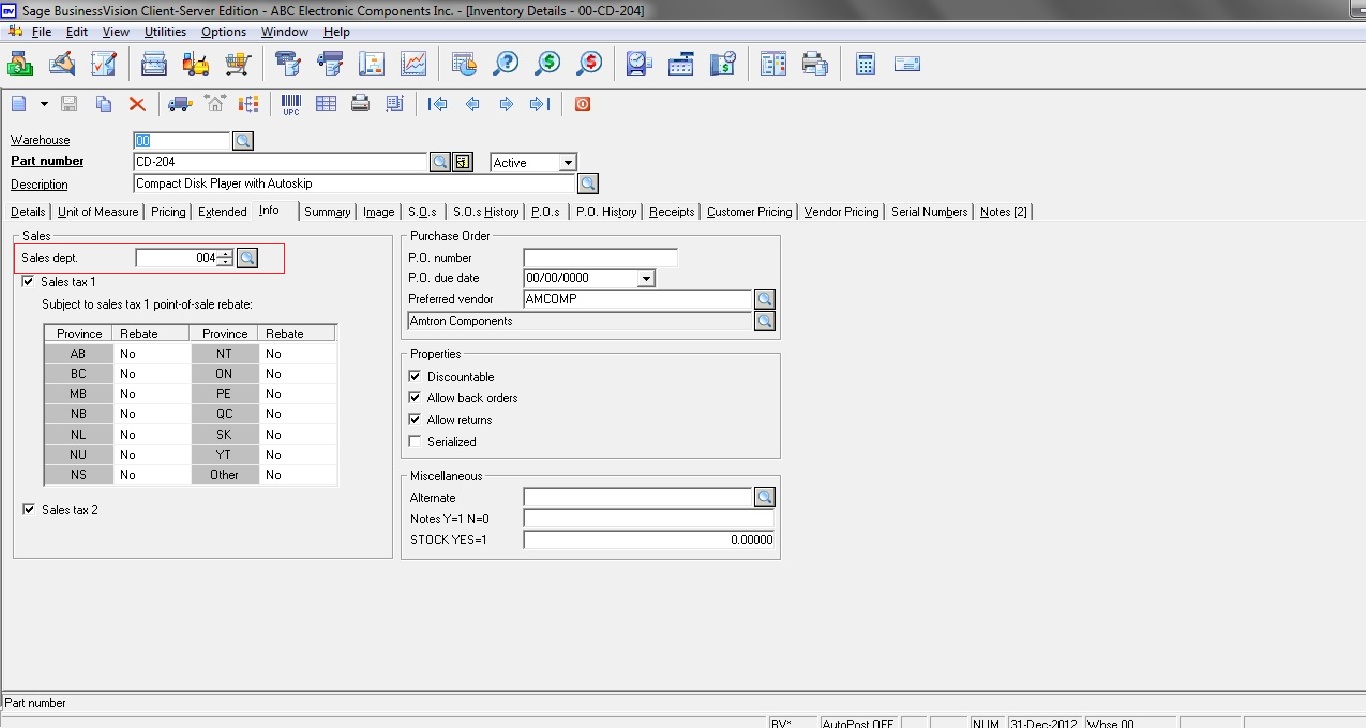This screenshot has height=728, width=1366.
Task: Open the Utilities menu
Action: (x=165, y=32)
